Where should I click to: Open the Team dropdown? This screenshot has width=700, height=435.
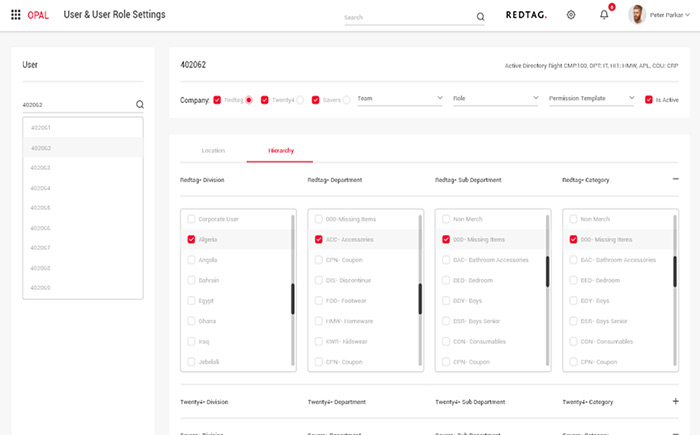[x=400, y=99]
